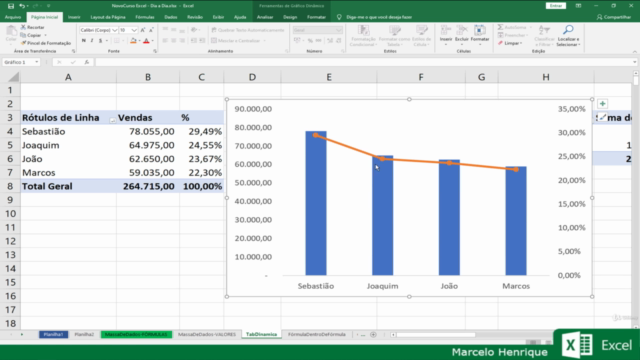This screenshot has height=360, width=640.
Task: Select cell showing 64.975,00
Action: [x=148, y=145]
